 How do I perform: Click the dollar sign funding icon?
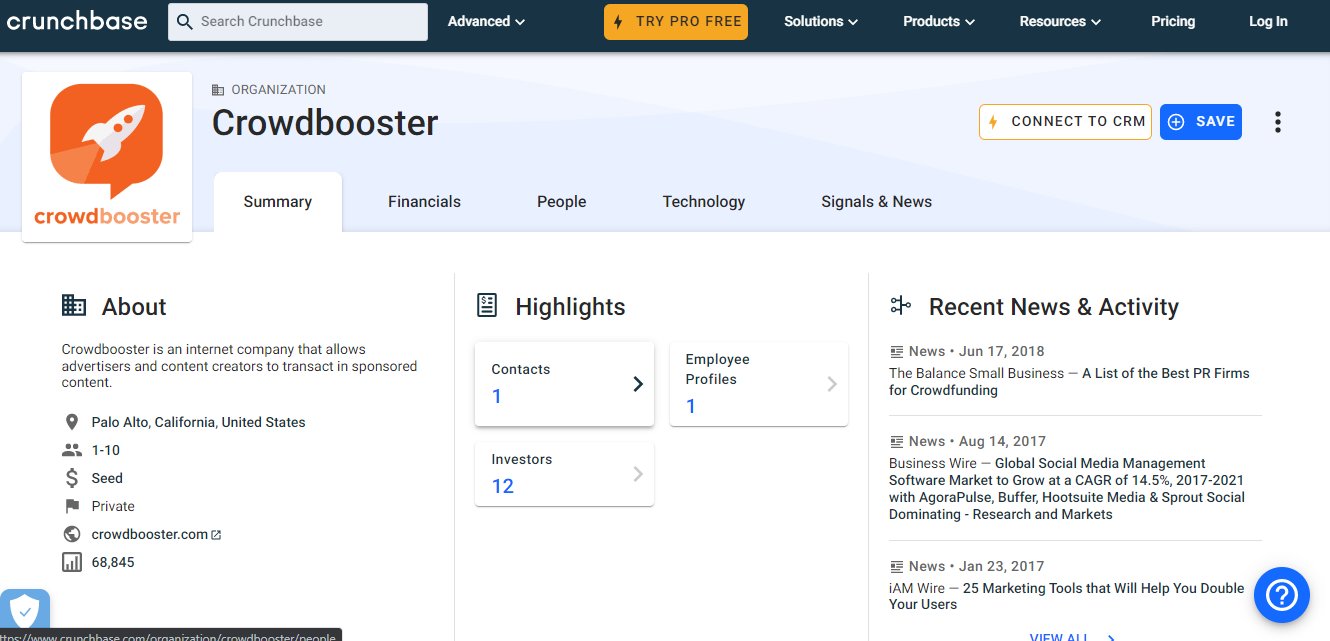pos(72,478)
